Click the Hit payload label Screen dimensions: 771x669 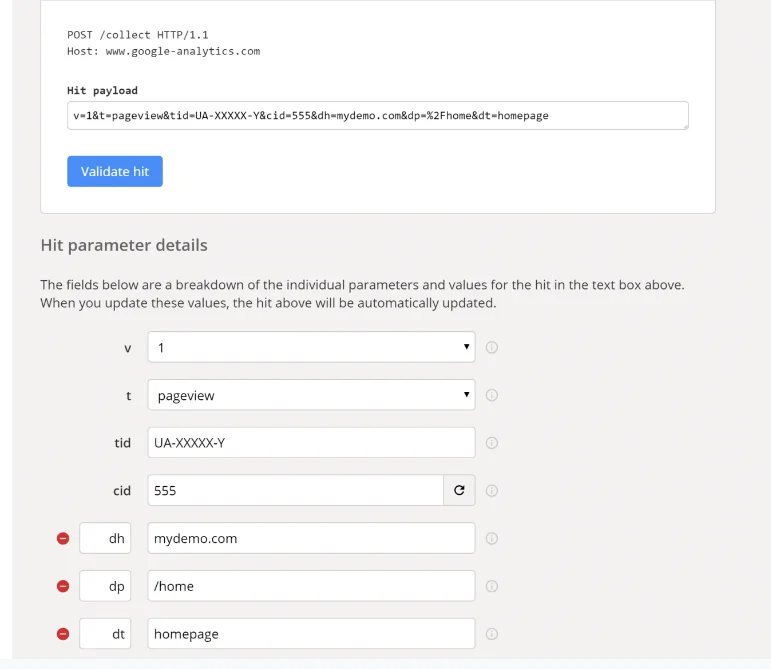click(102, 90)
